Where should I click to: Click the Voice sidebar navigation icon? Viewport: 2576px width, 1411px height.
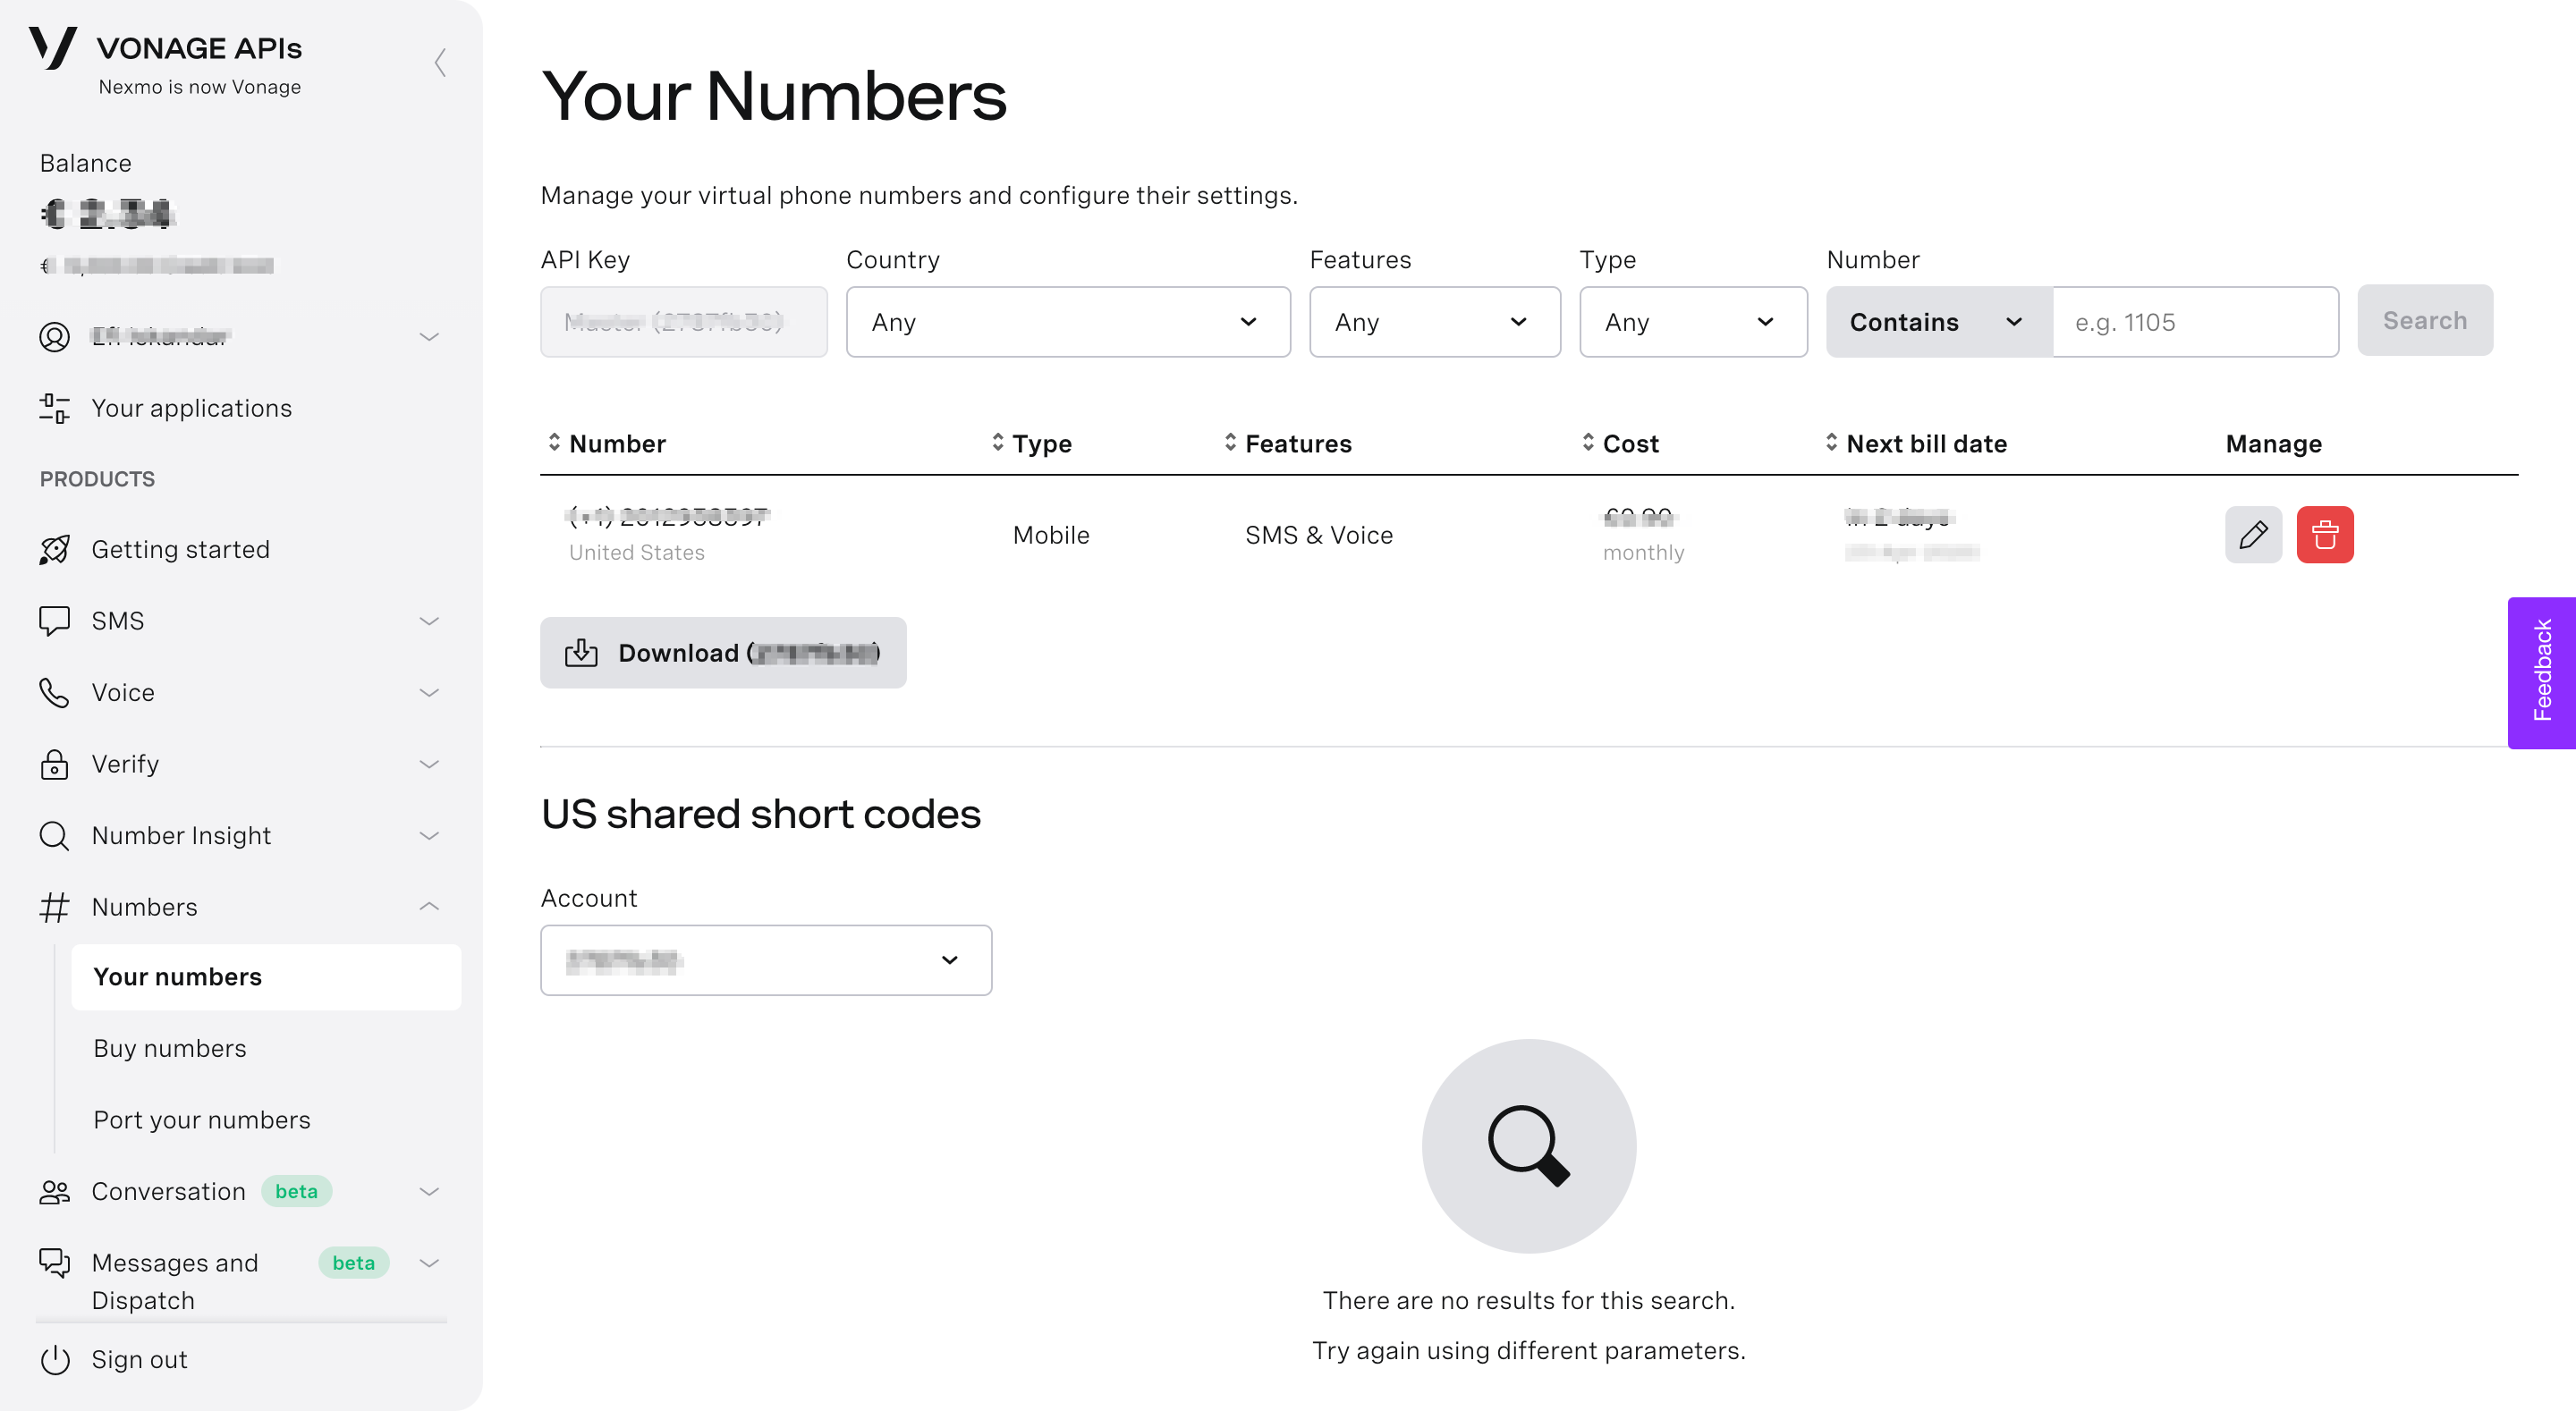pyautogui.click(x=54, y=691)
